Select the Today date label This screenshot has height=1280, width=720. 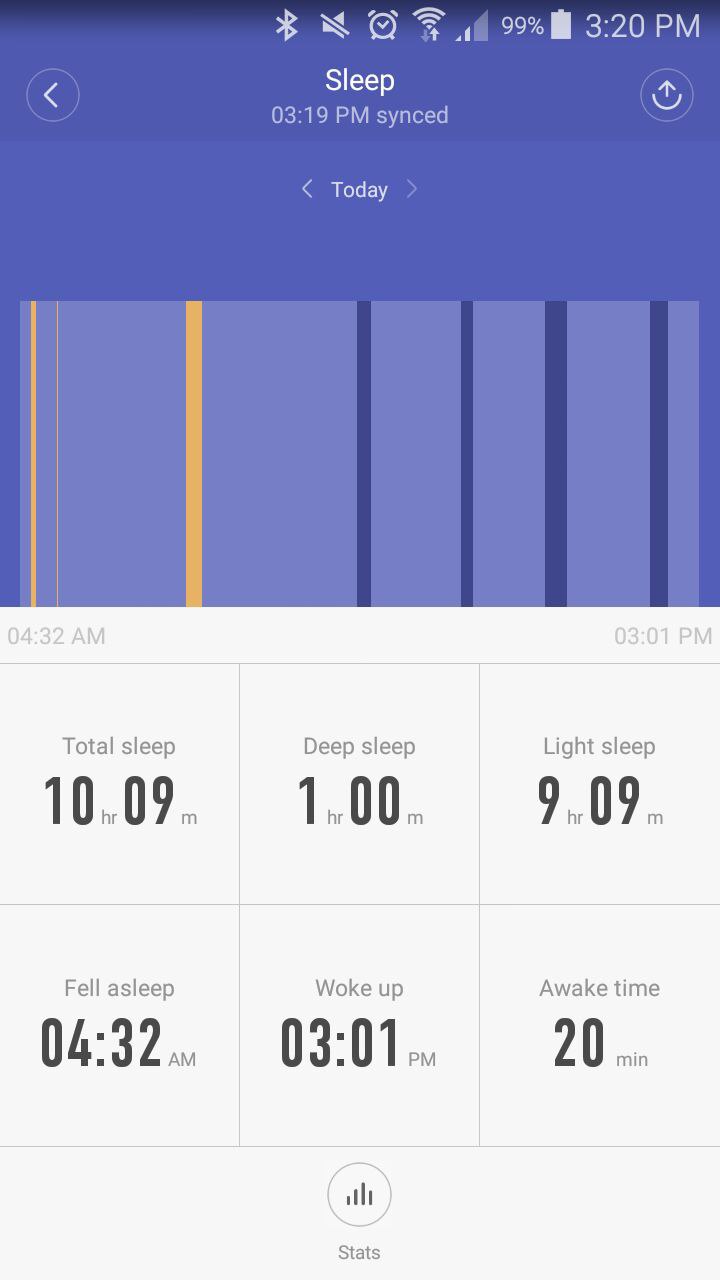pyautogui.click(x=359, y=190)
